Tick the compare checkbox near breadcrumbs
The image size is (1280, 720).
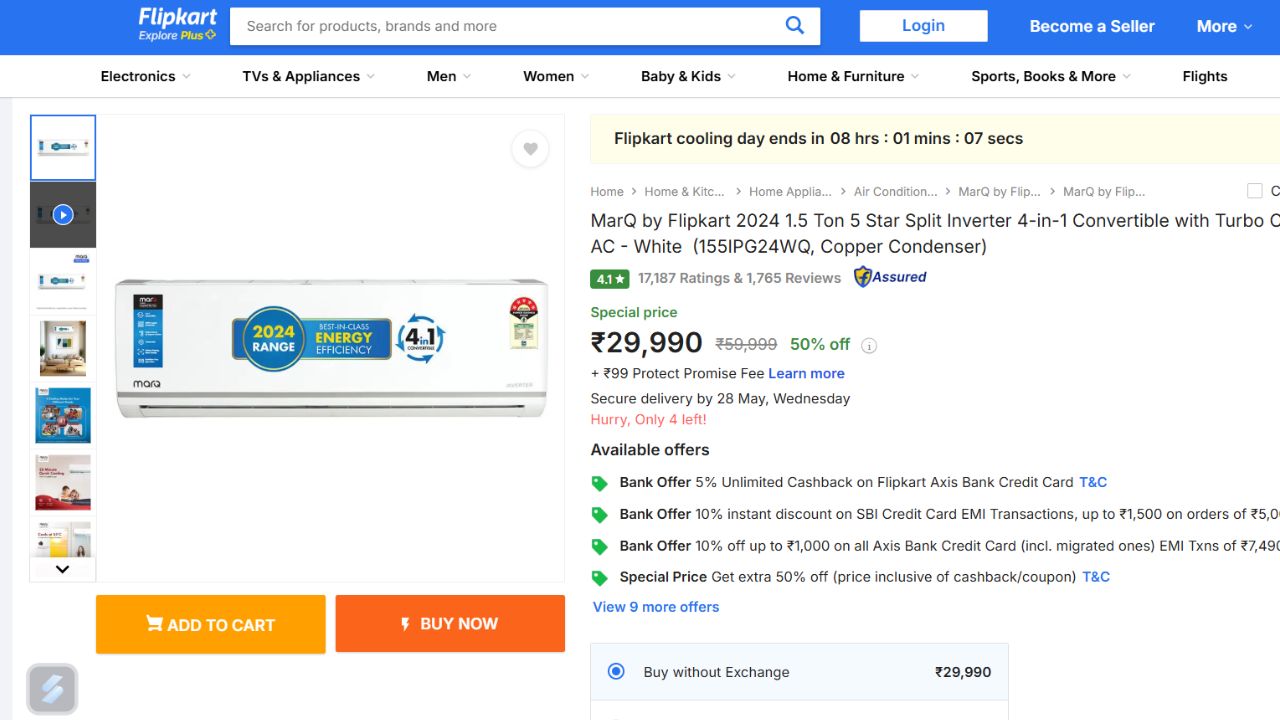pyautogui.click(x=1254, y=191)
